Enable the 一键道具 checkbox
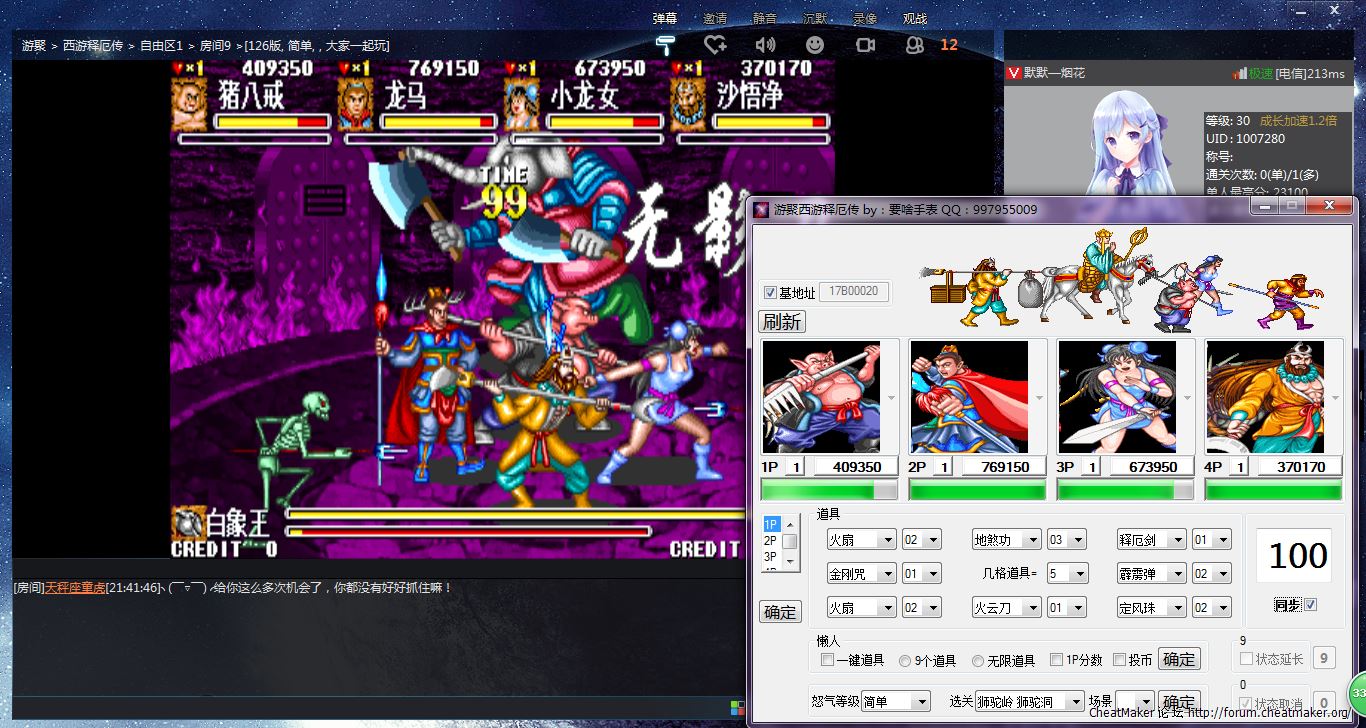Viewport: 1366px width, 728px height. pyautogui.click(x=827, y=660)
